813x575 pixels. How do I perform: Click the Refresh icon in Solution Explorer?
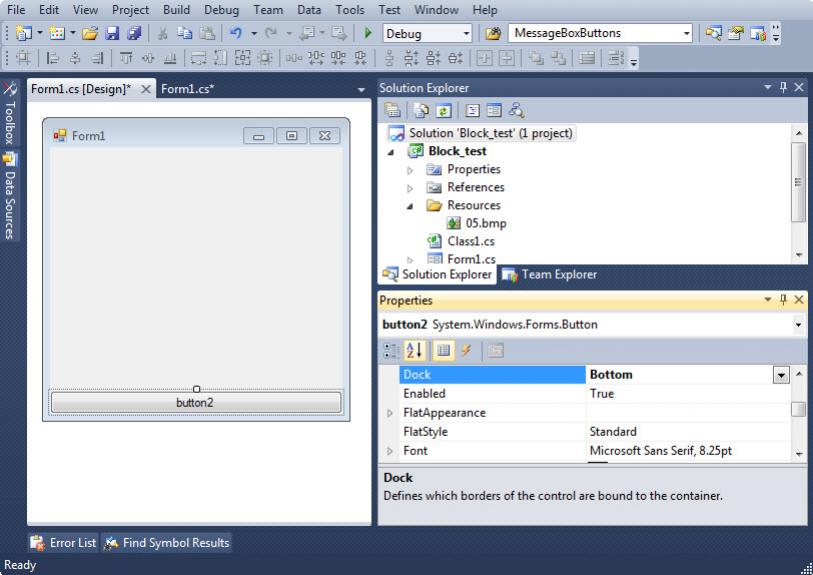pyautogui.click(x=443, y=110)
